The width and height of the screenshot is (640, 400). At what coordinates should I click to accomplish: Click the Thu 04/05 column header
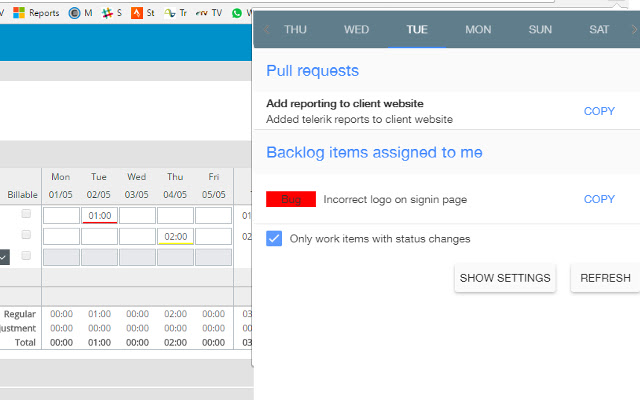(x=175, y=186)
